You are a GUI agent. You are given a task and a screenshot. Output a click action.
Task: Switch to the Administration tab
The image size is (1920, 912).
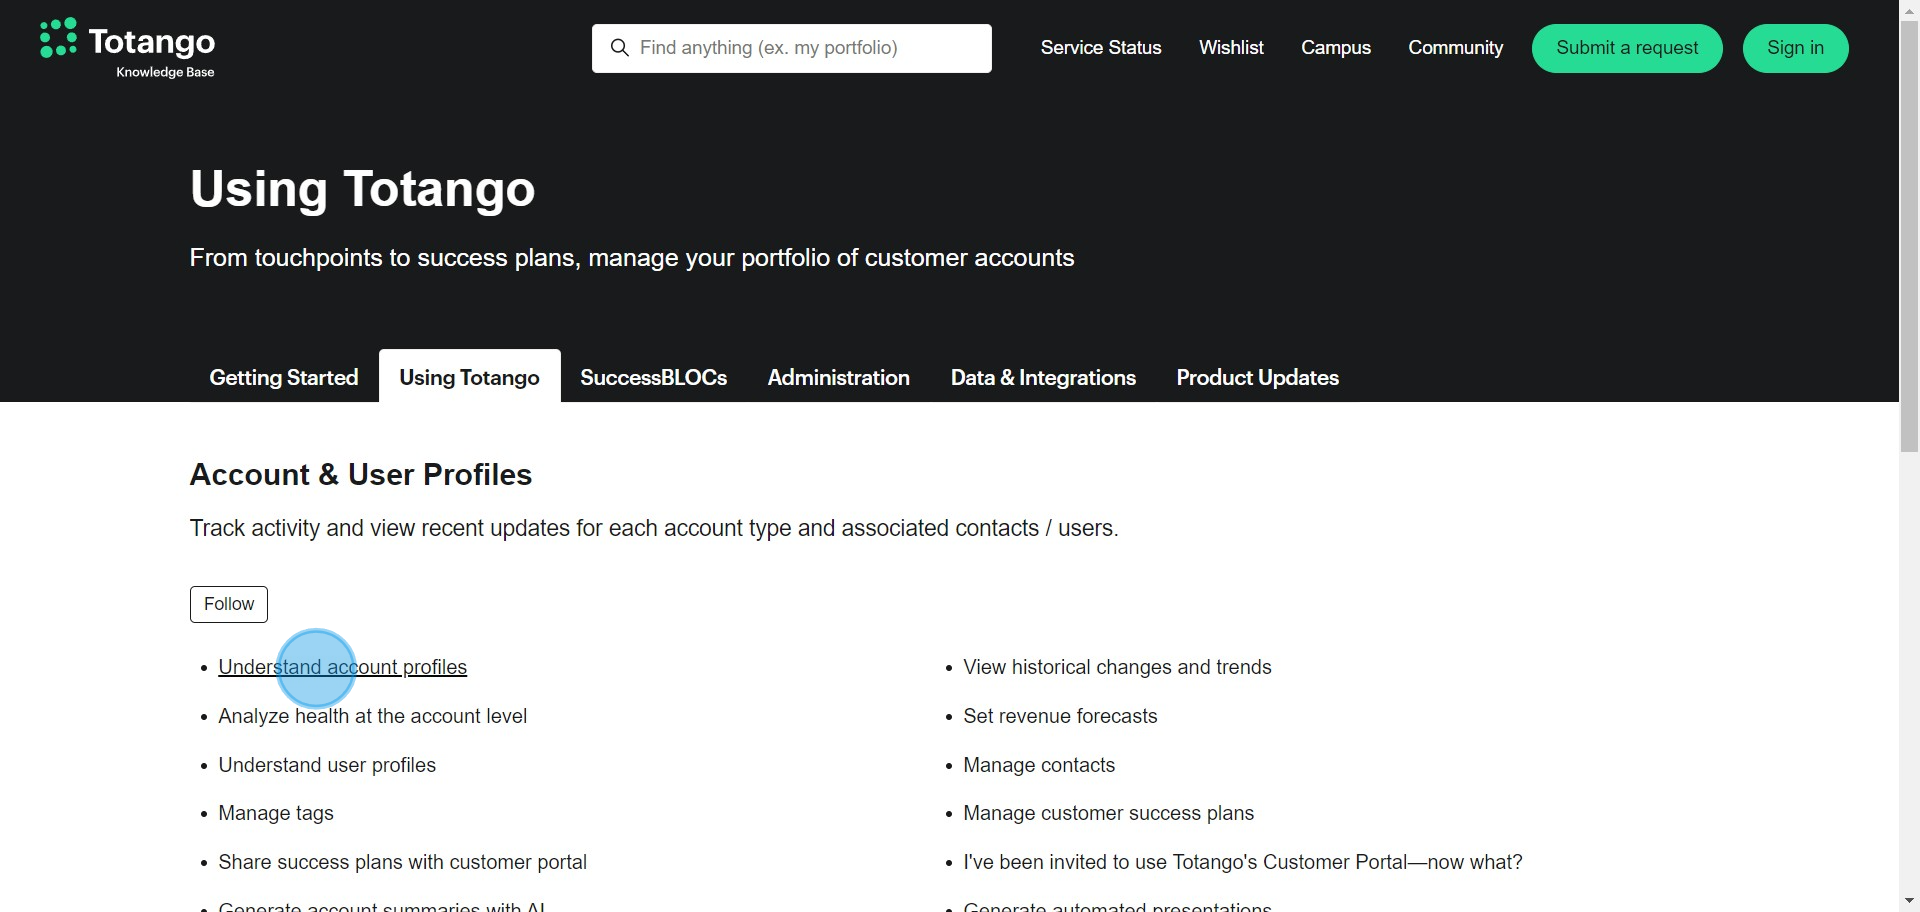click(839, 377)
